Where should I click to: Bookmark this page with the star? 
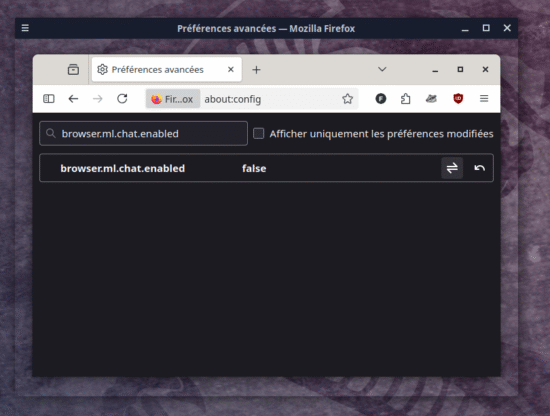point(347,99)
